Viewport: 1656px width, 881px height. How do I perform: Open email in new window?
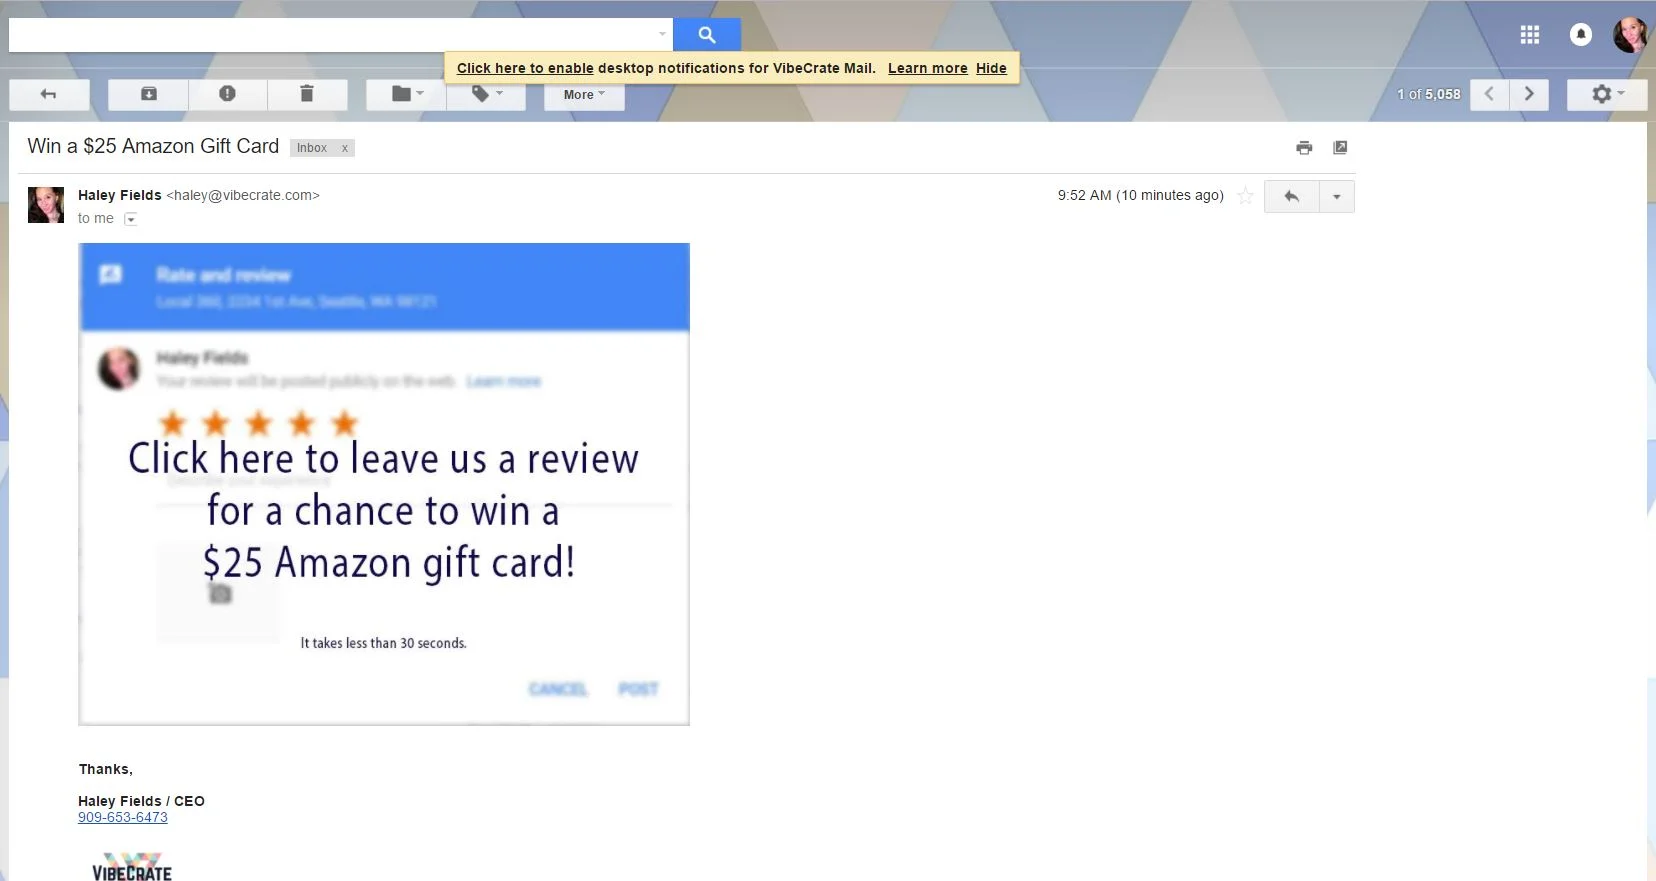[1340, 148]
